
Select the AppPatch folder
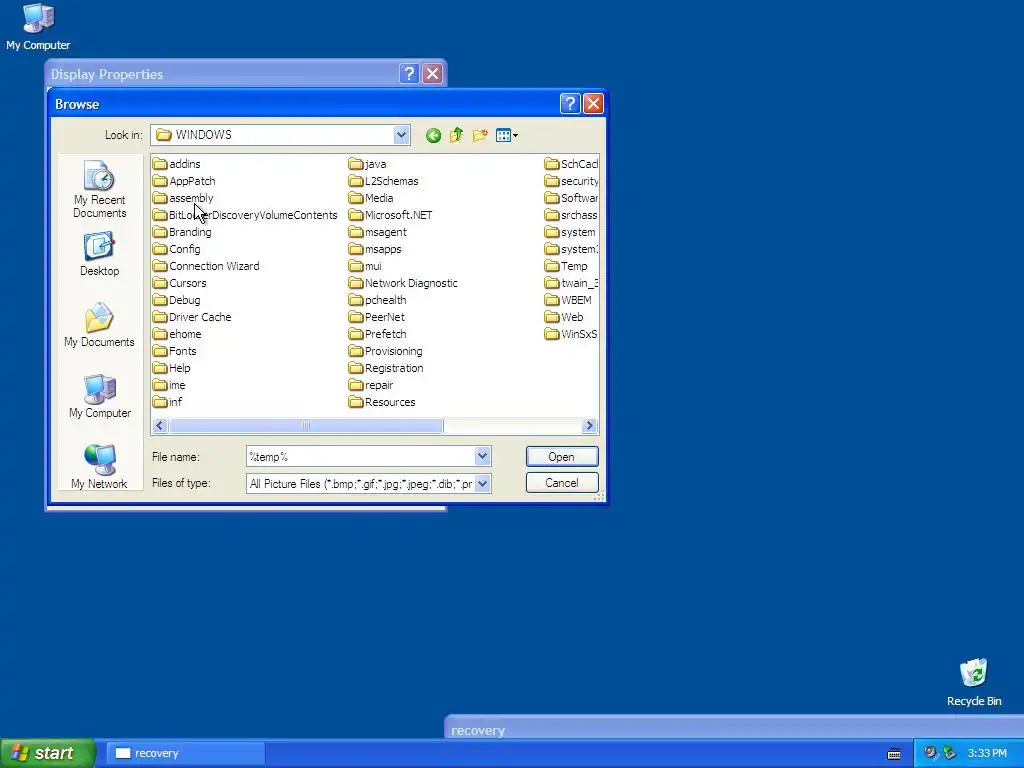[x=184, y=181]
